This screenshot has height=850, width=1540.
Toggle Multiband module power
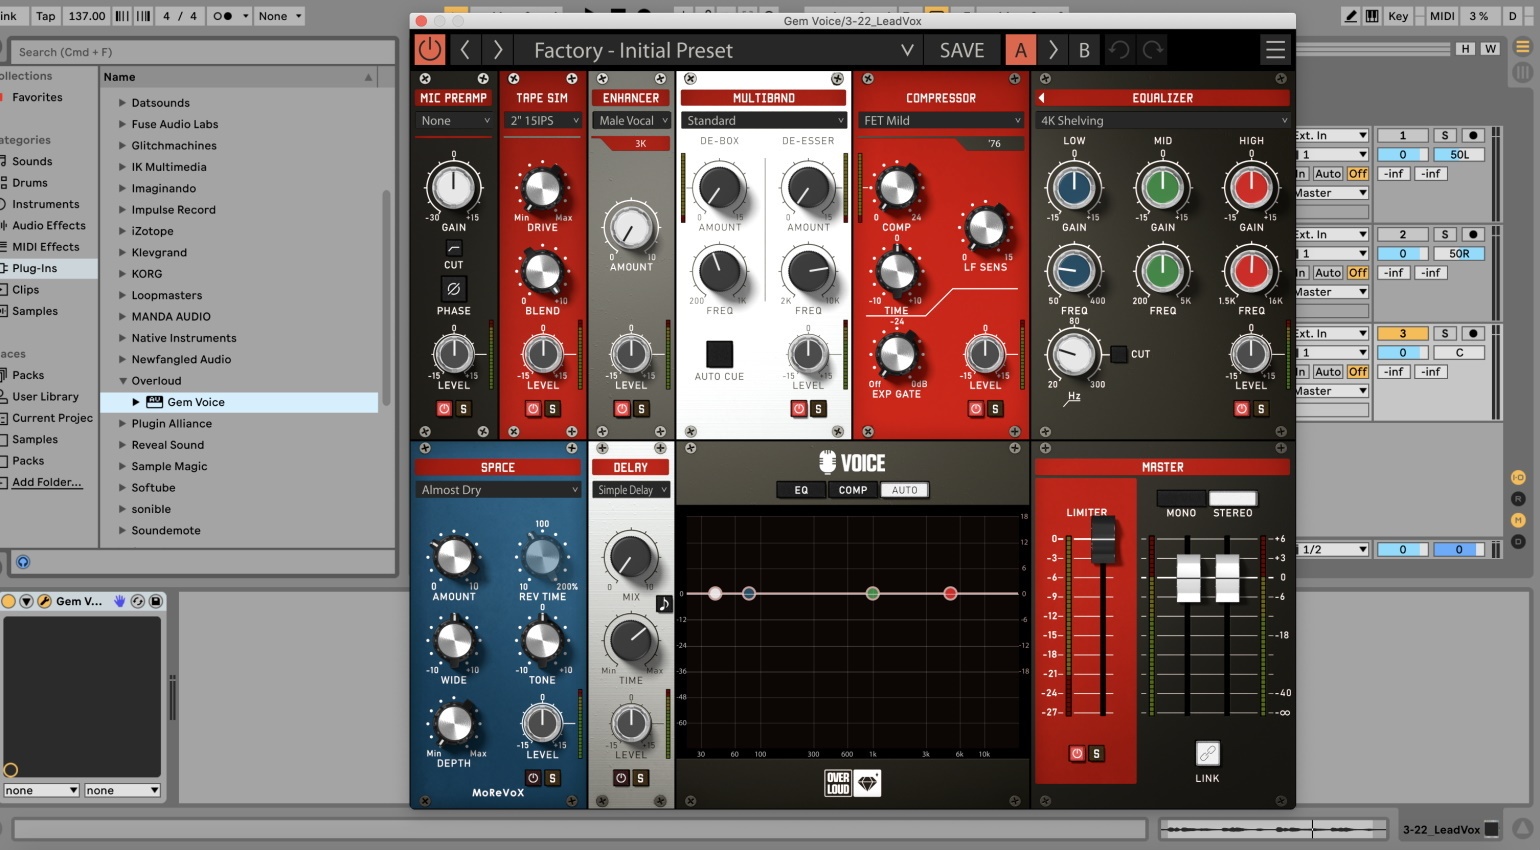point(799,409)
